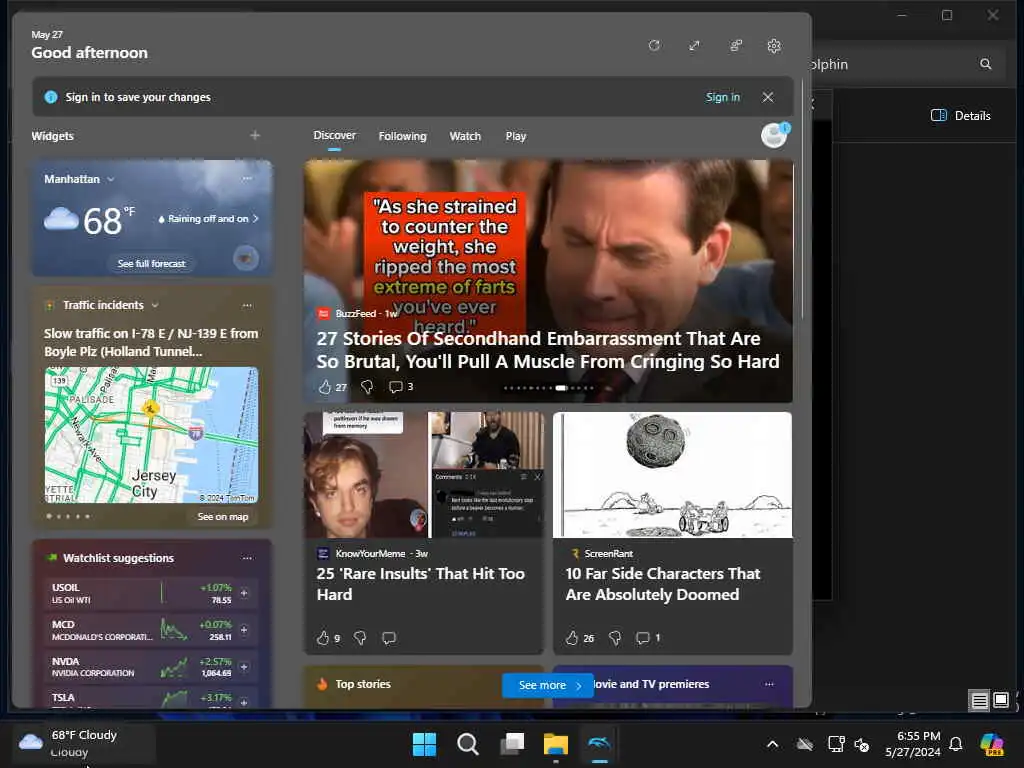Open comments on BuzzFeed story
1024x768 pixels.
coord(401,387)
